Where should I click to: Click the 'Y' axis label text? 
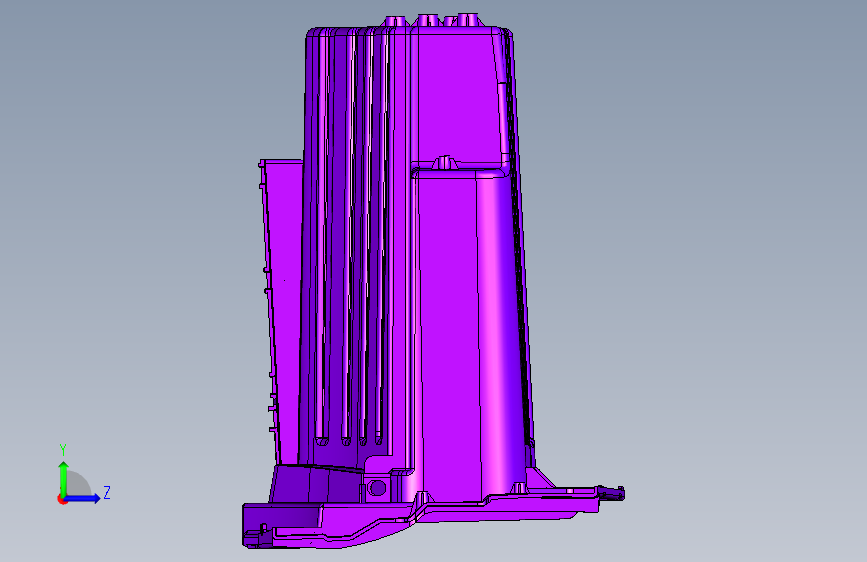[63, 450]
